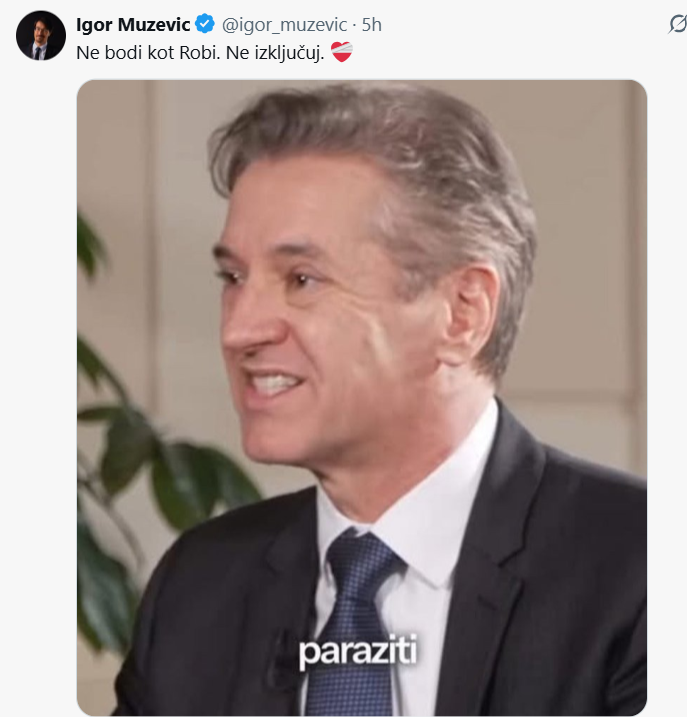Image resolution: width=687 pixels, height=717 pixels.
Task: Open the Igor Muzevic display name
Action: pos(133,25)
